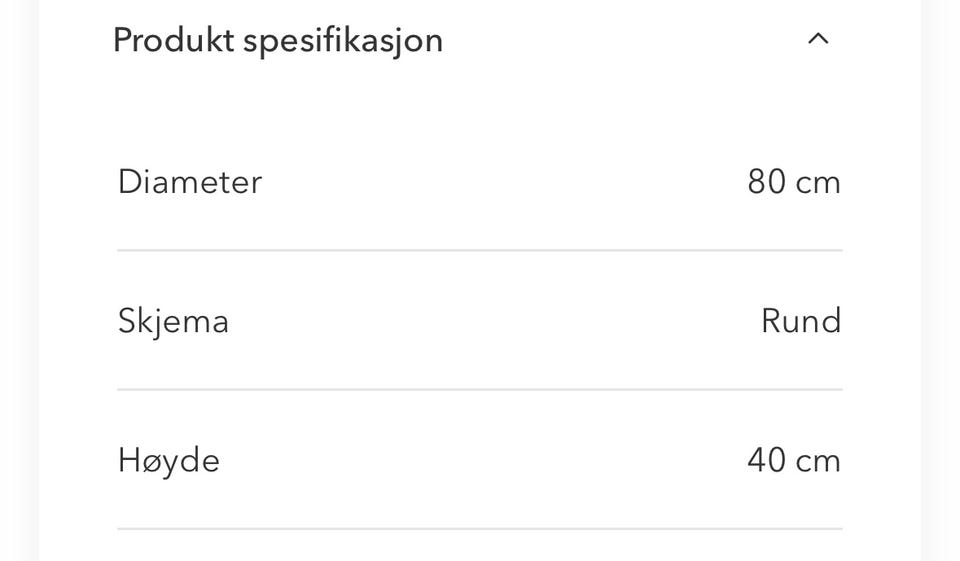
Task: Click the word spesifikasjon in the heading
Action: click(x=343, y=42)
